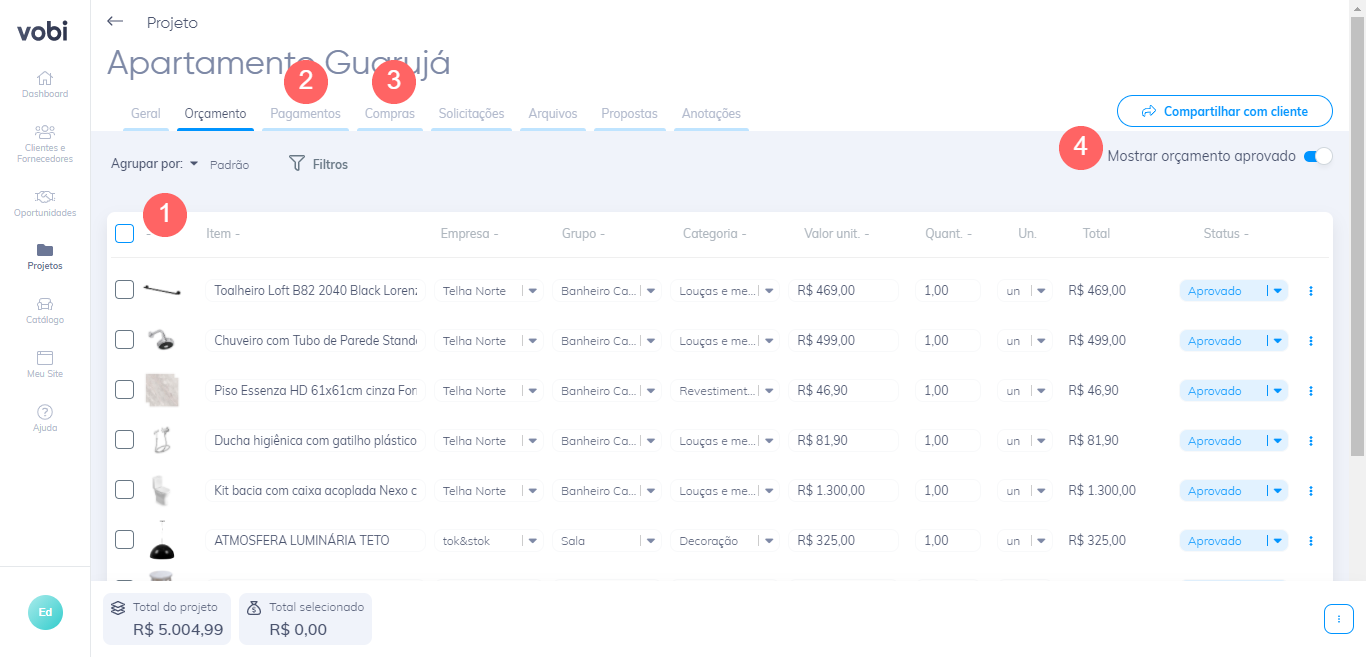1366x657 pixels.
Task: Open Catálogo sofa icon in sidebar
Action: tap(45, 303)
